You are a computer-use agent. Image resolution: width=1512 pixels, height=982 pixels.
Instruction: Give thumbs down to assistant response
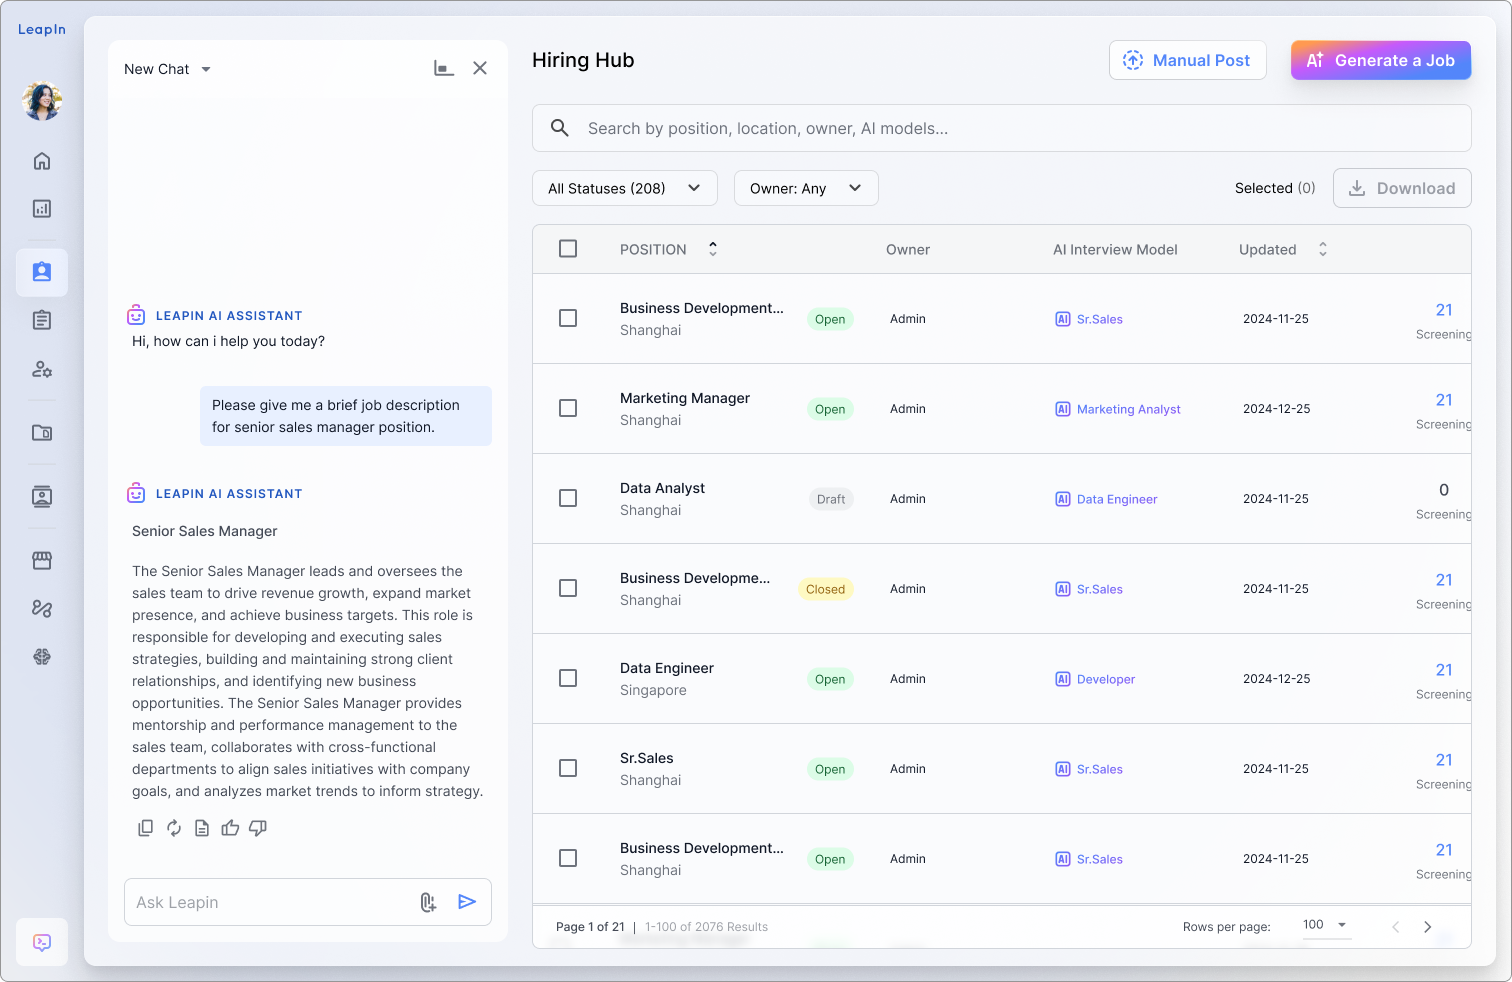[258, 828]
